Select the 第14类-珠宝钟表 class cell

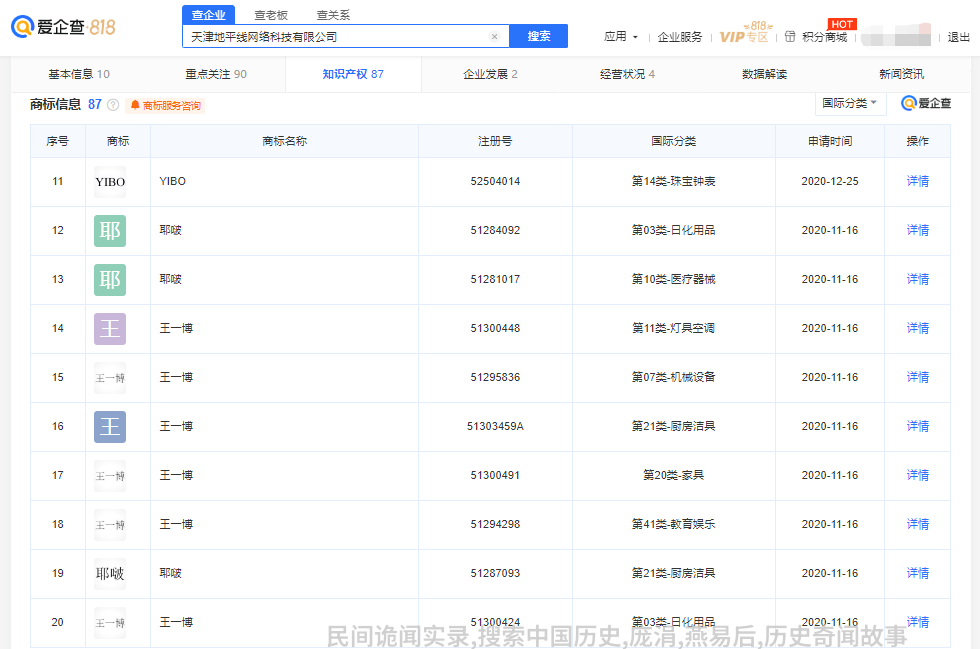pyautogui.click(x=674, y=181)
